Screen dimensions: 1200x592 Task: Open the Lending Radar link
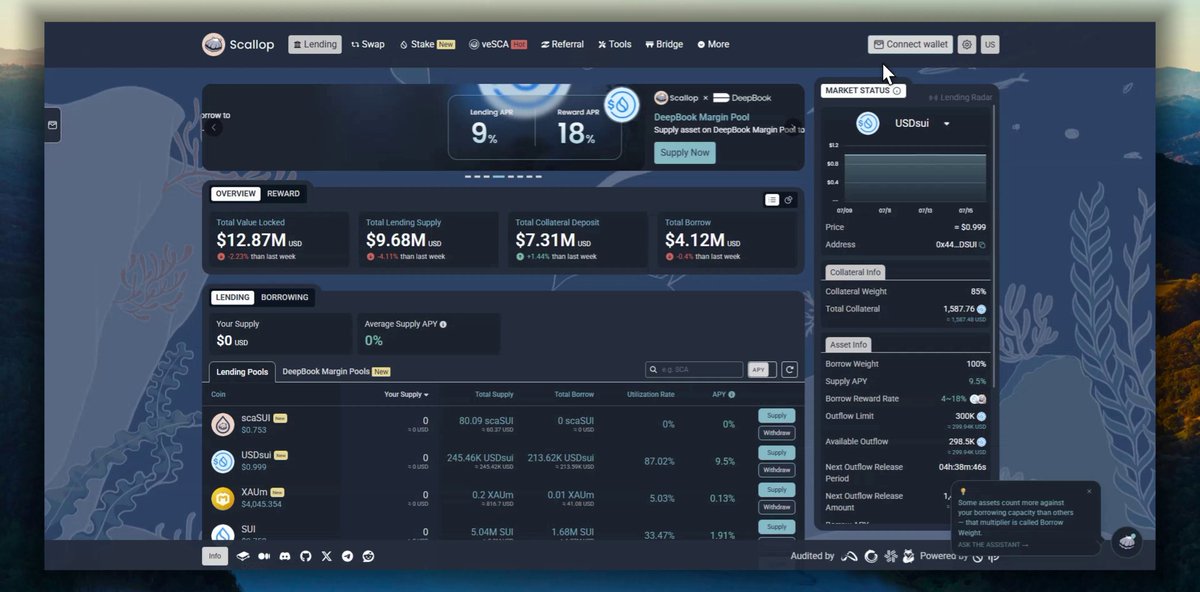point(959,97)
